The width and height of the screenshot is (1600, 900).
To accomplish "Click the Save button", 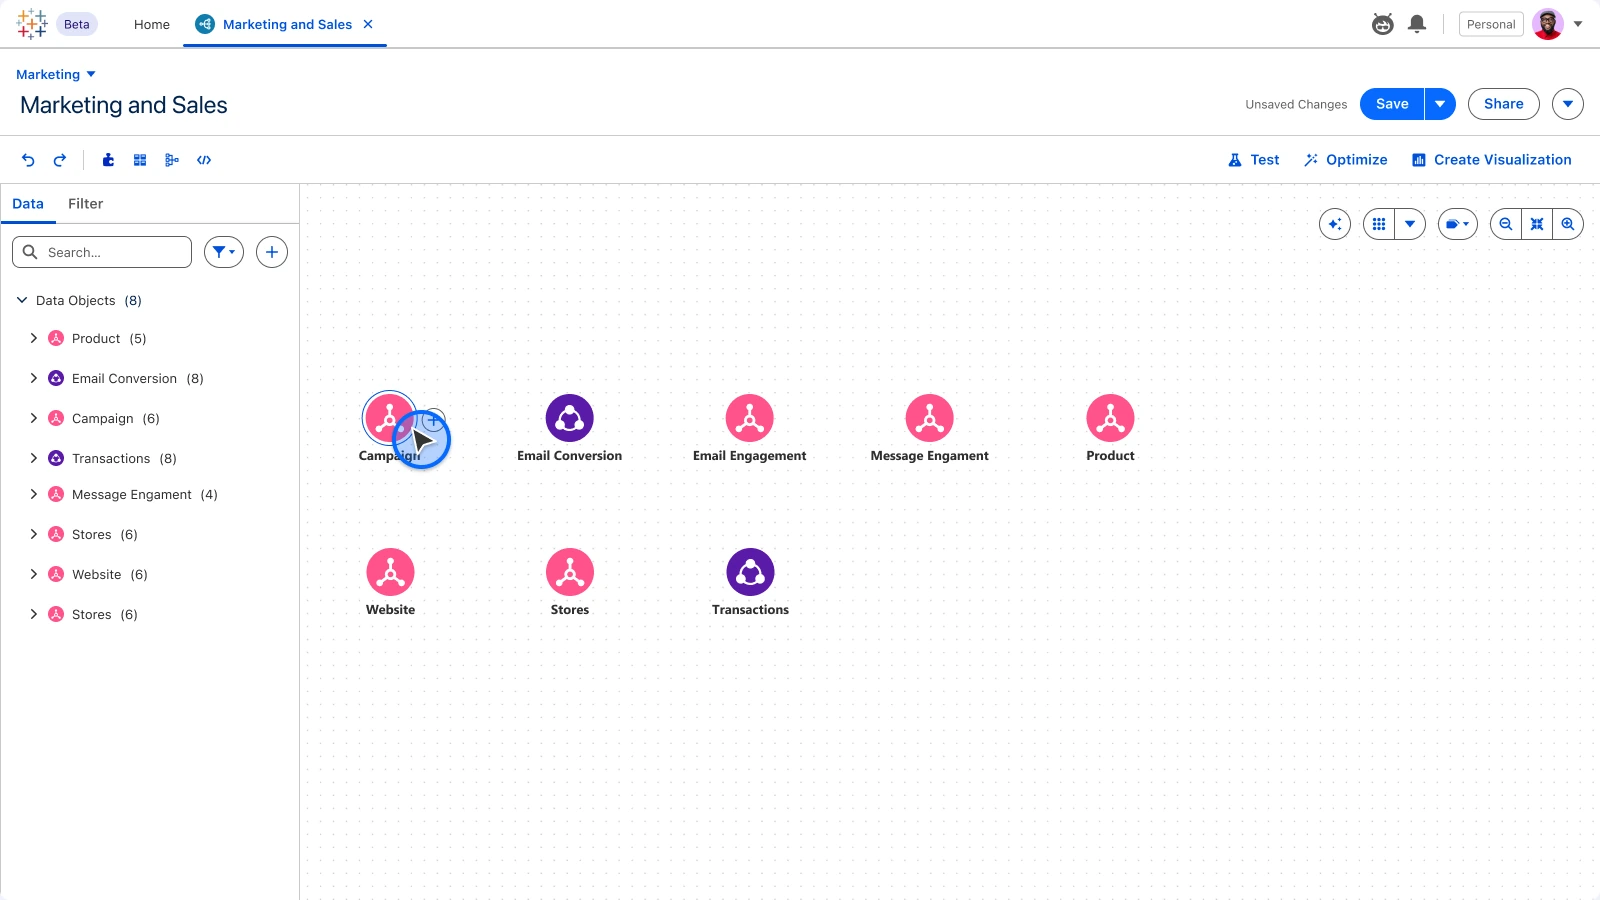I will point(1392,104).
